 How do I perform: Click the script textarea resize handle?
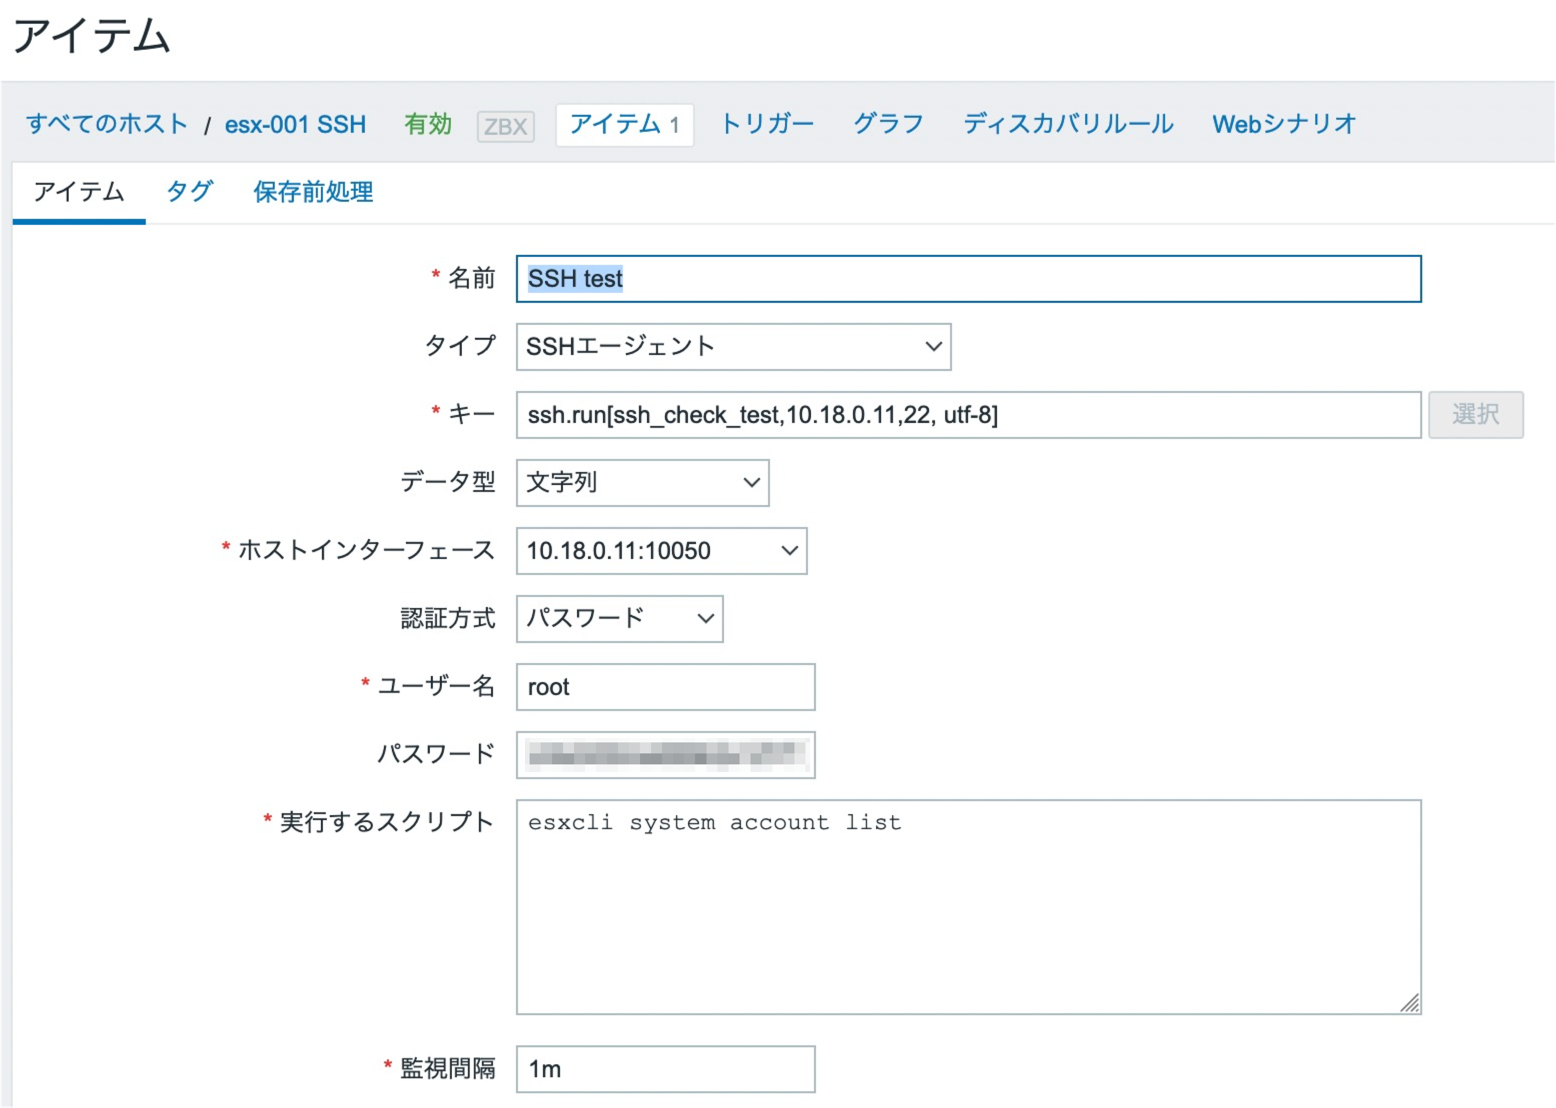click(1410, 1004)
